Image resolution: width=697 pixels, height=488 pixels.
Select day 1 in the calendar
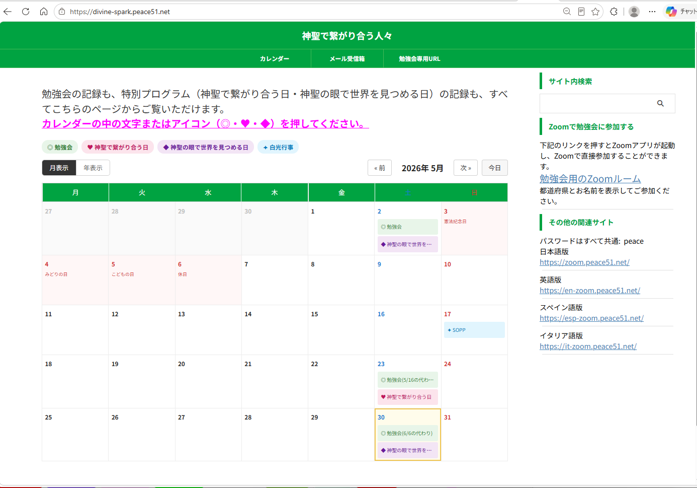(341, 229)
